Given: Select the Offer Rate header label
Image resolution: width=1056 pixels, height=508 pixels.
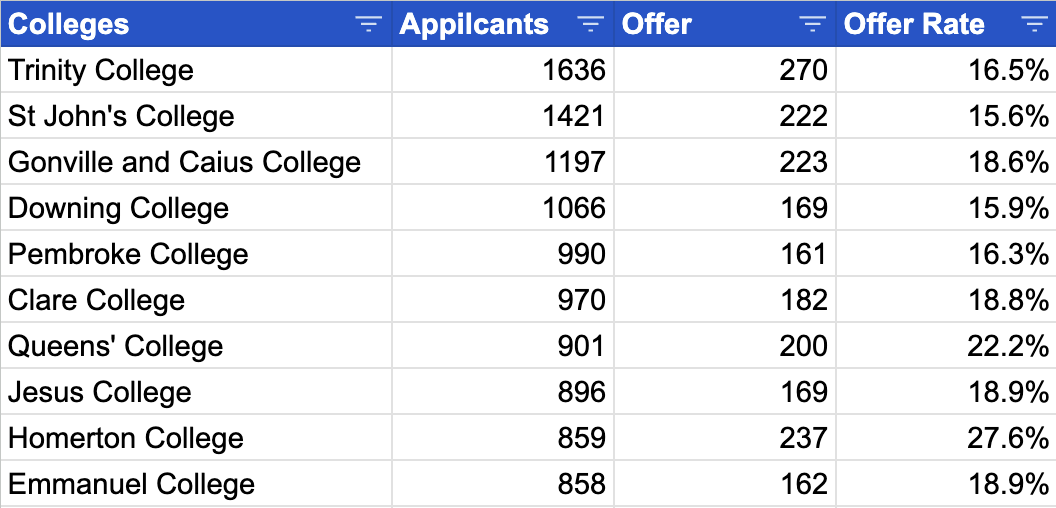Looking at the screenshot, I should (x=914, y=25).
